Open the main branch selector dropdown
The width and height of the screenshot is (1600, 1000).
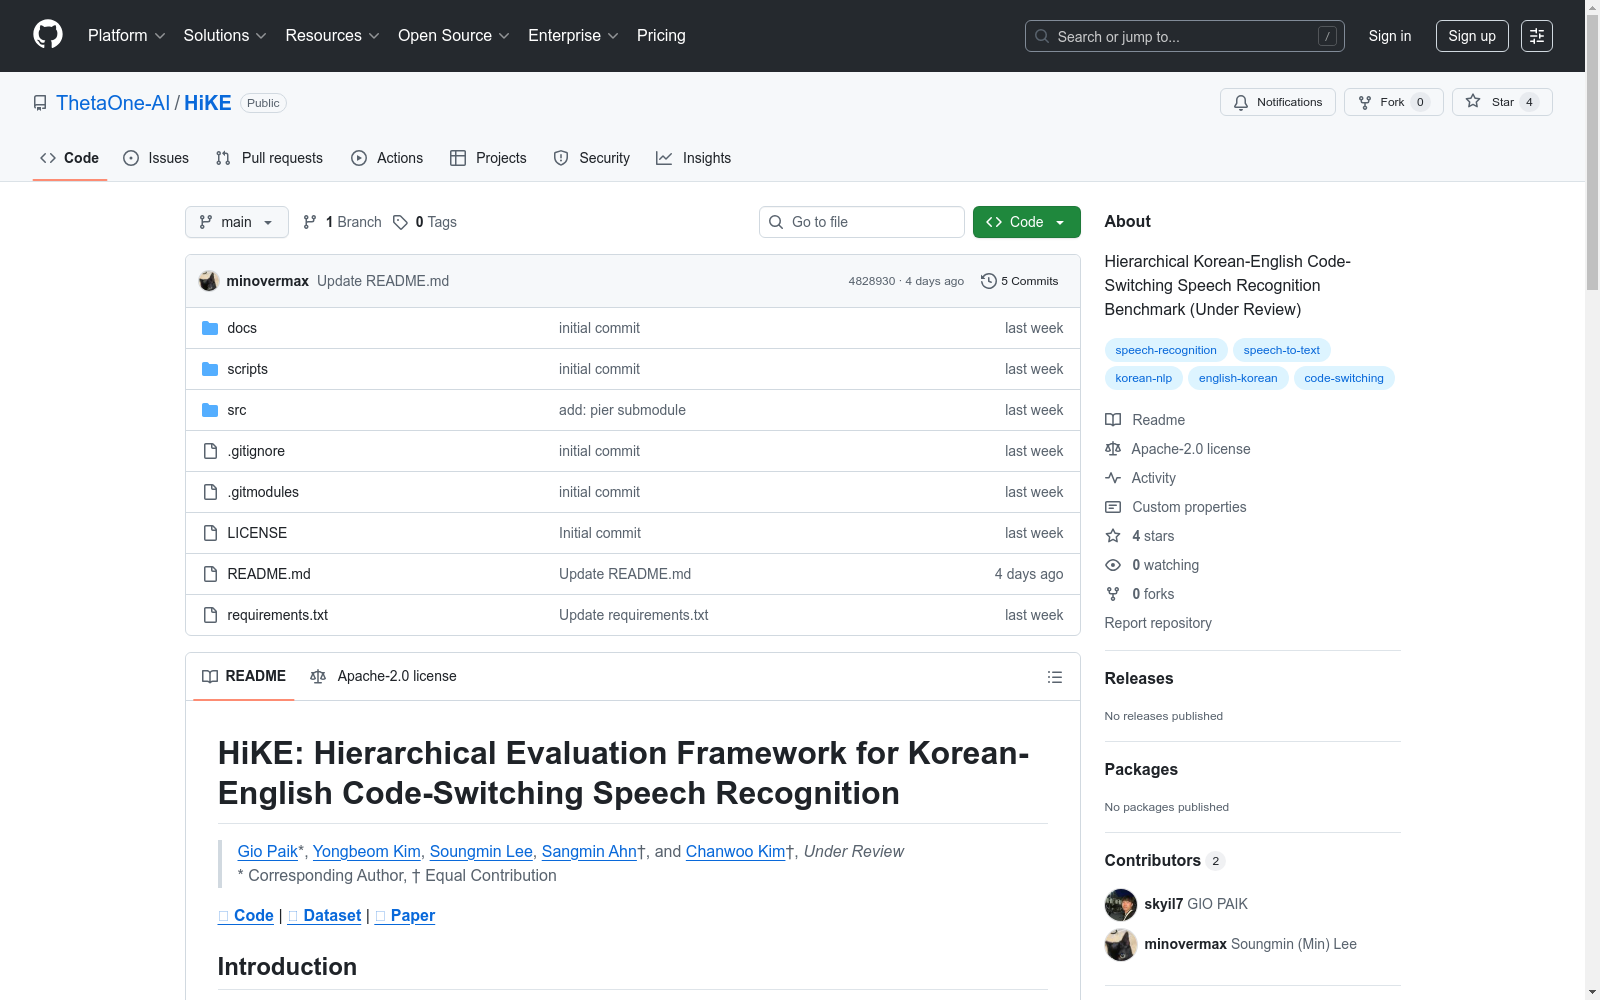237,222
